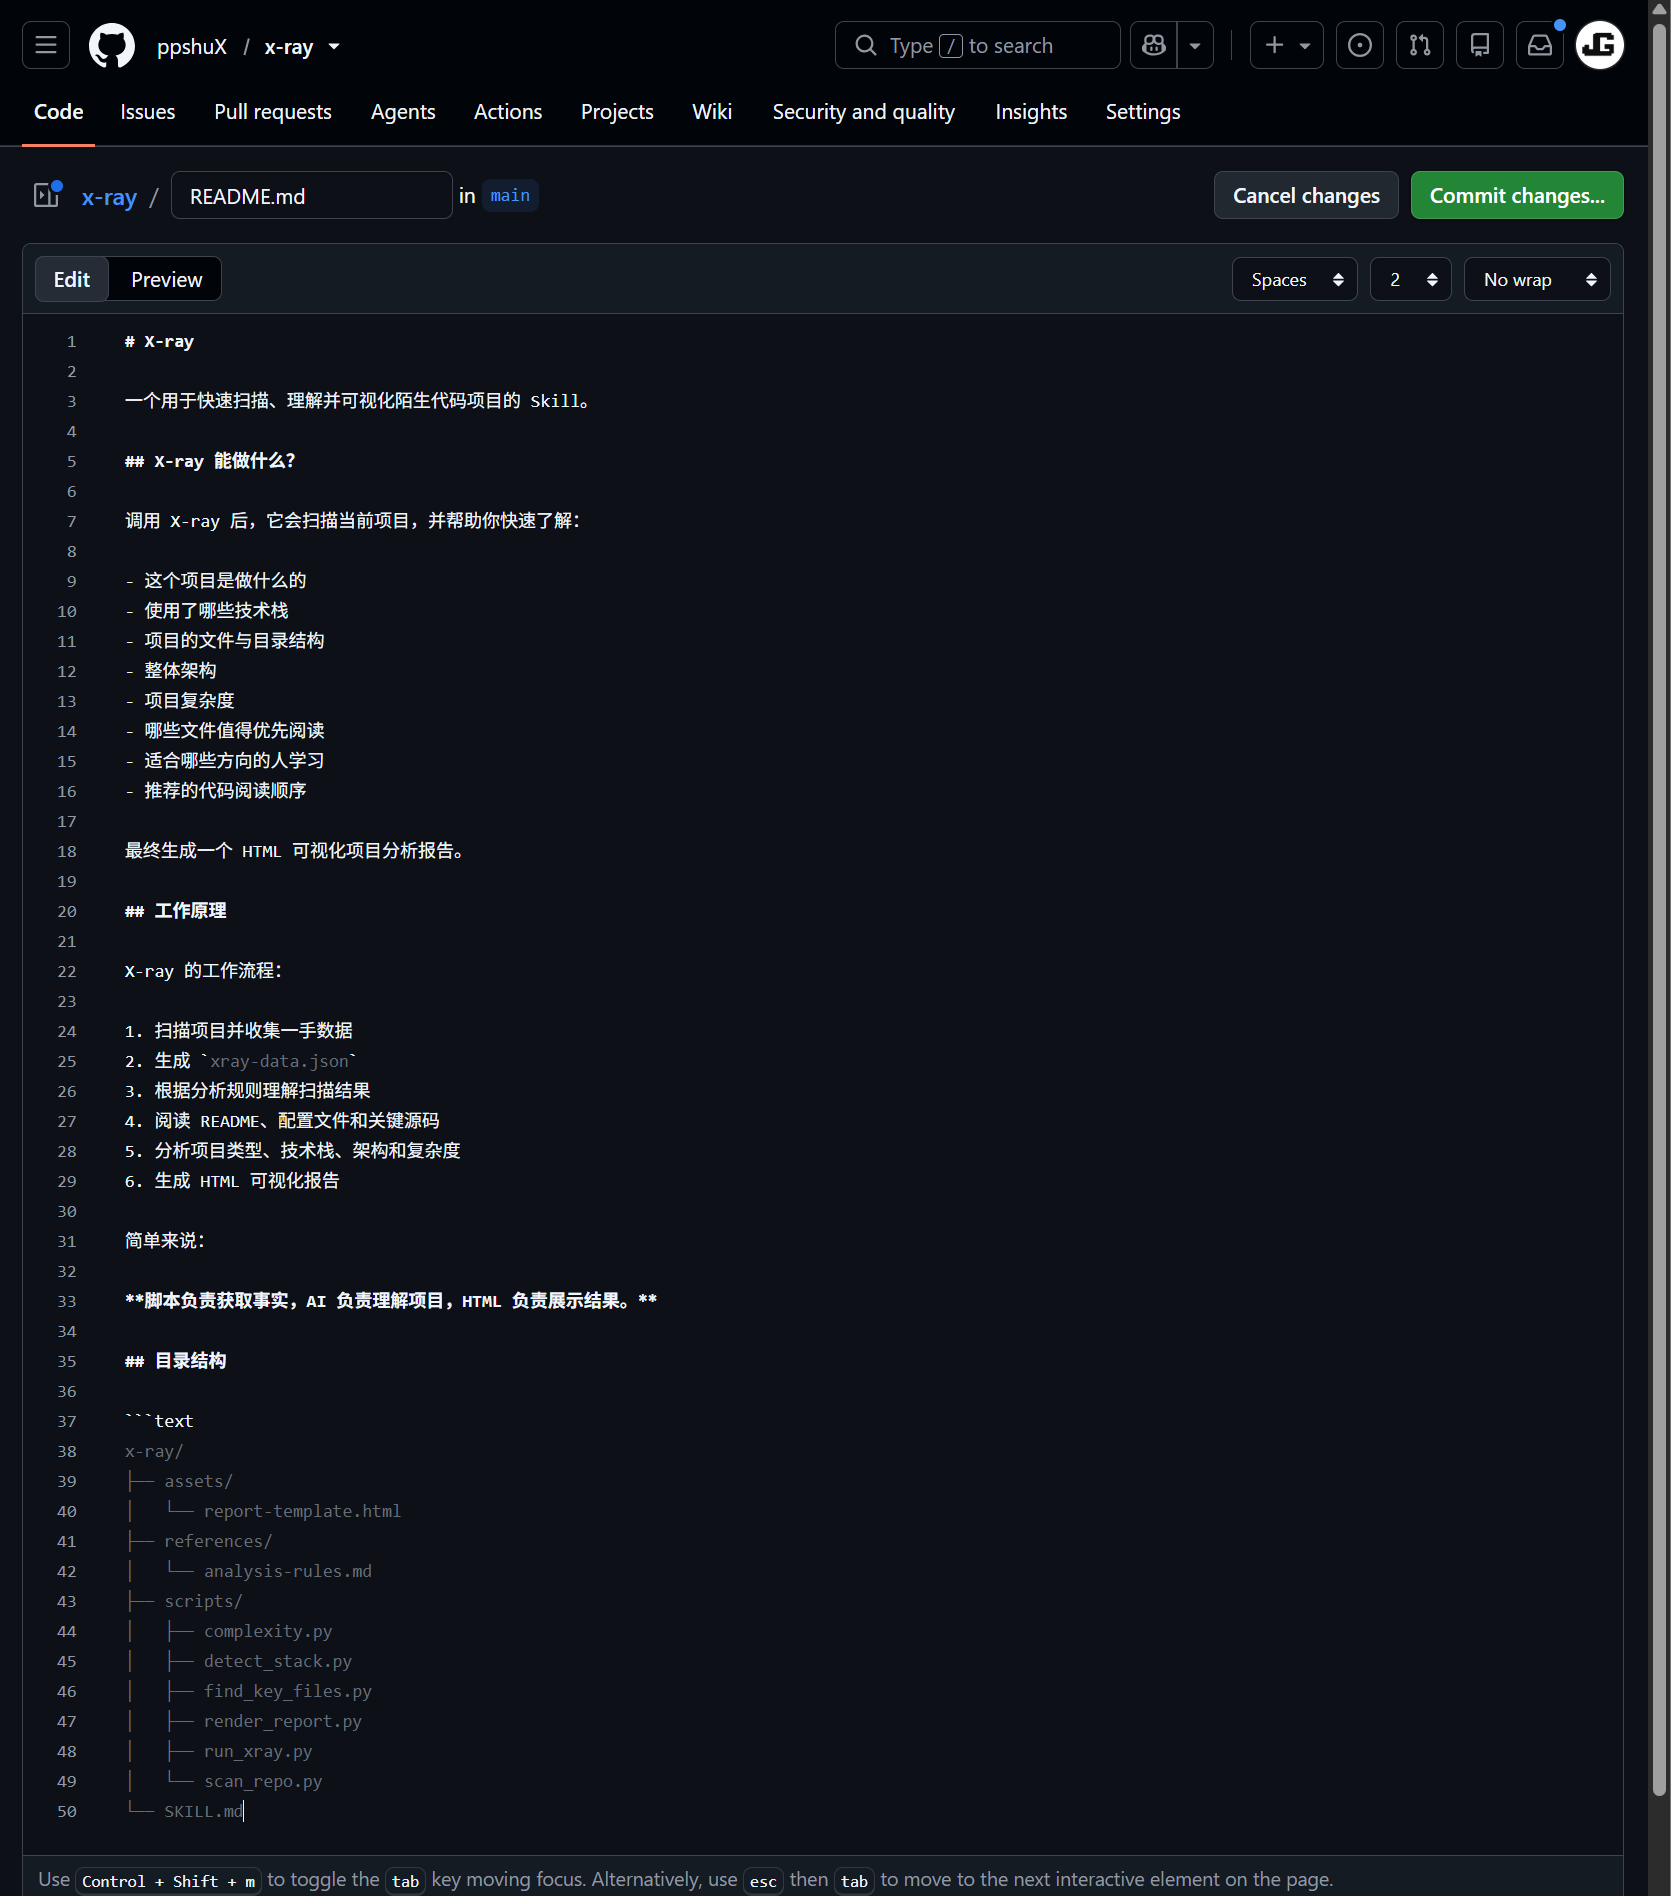Open repository Settings tab
Image resolution: width=1671 pixels, height=1896 pixels.
[1143, 112]
